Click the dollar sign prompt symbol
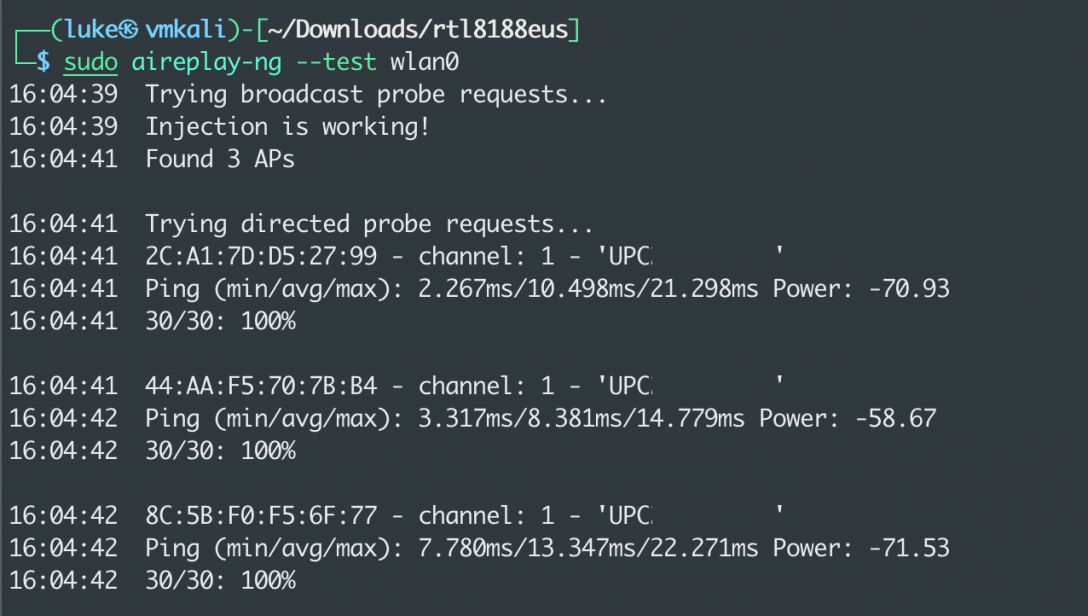Image resolution: width=1088 pixels, height=616 pixels. pos(43,62)
